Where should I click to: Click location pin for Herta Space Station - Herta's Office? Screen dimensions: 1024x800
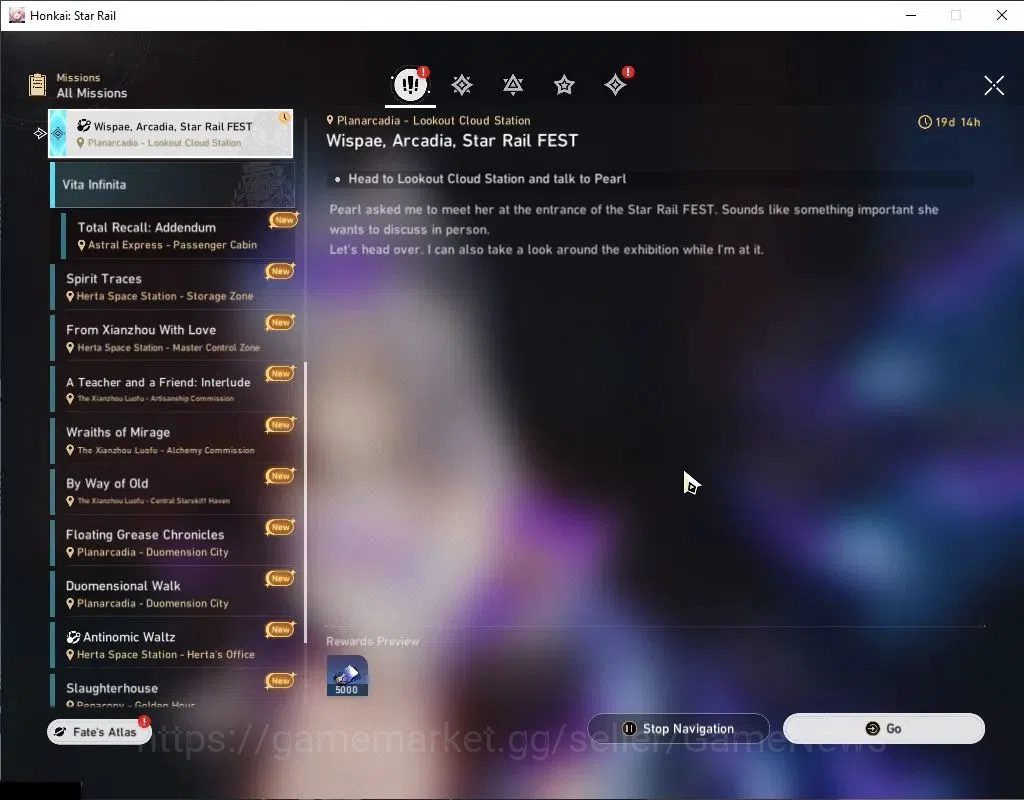(x=70, y=655)
